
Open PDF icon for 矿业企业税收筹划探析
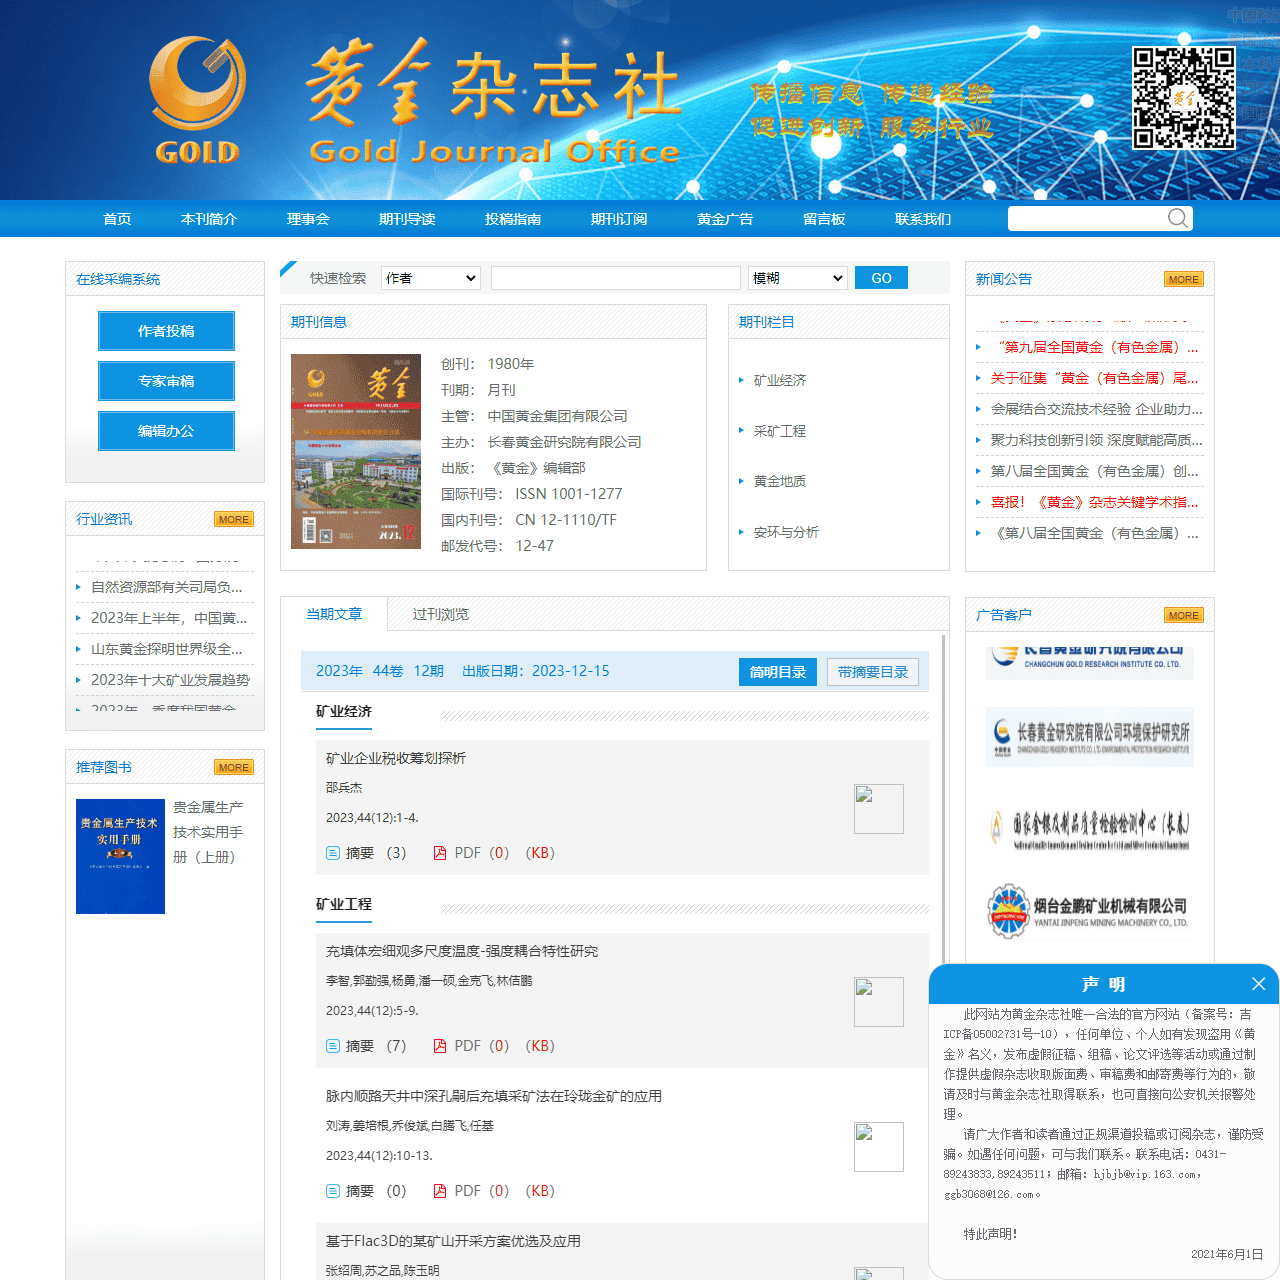tap(440, 853)
